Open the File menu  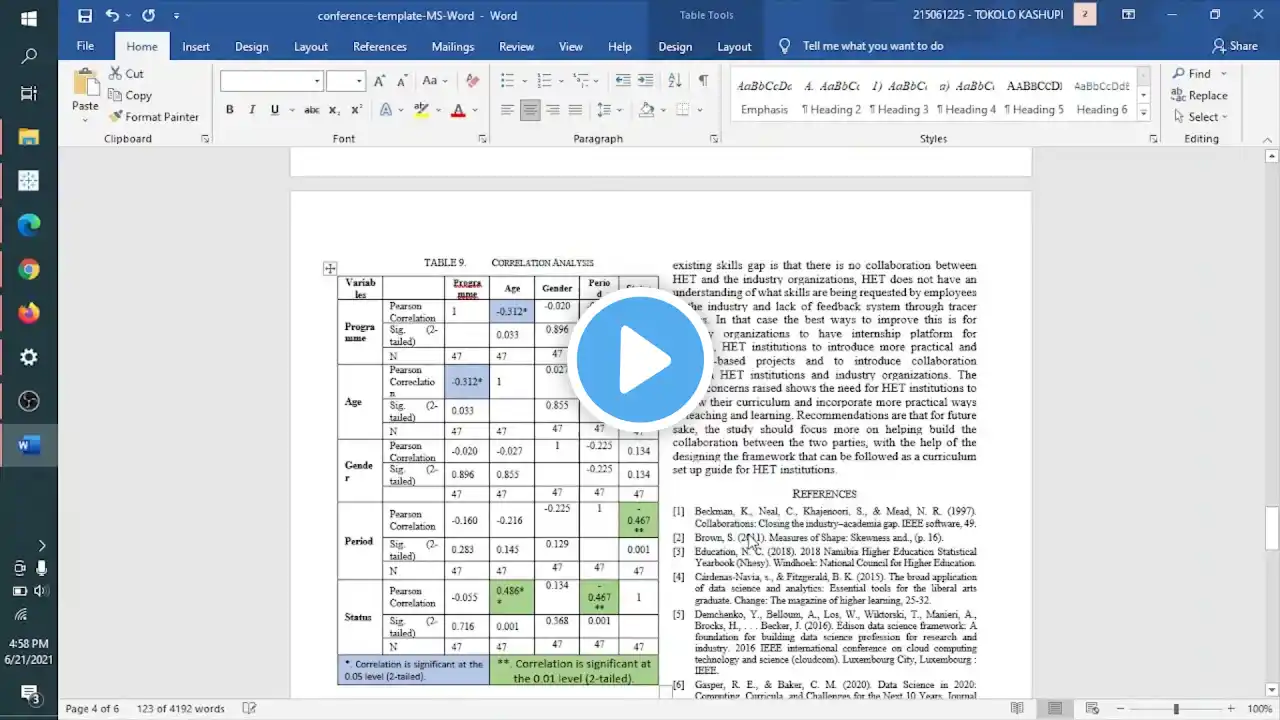[86, 46]
